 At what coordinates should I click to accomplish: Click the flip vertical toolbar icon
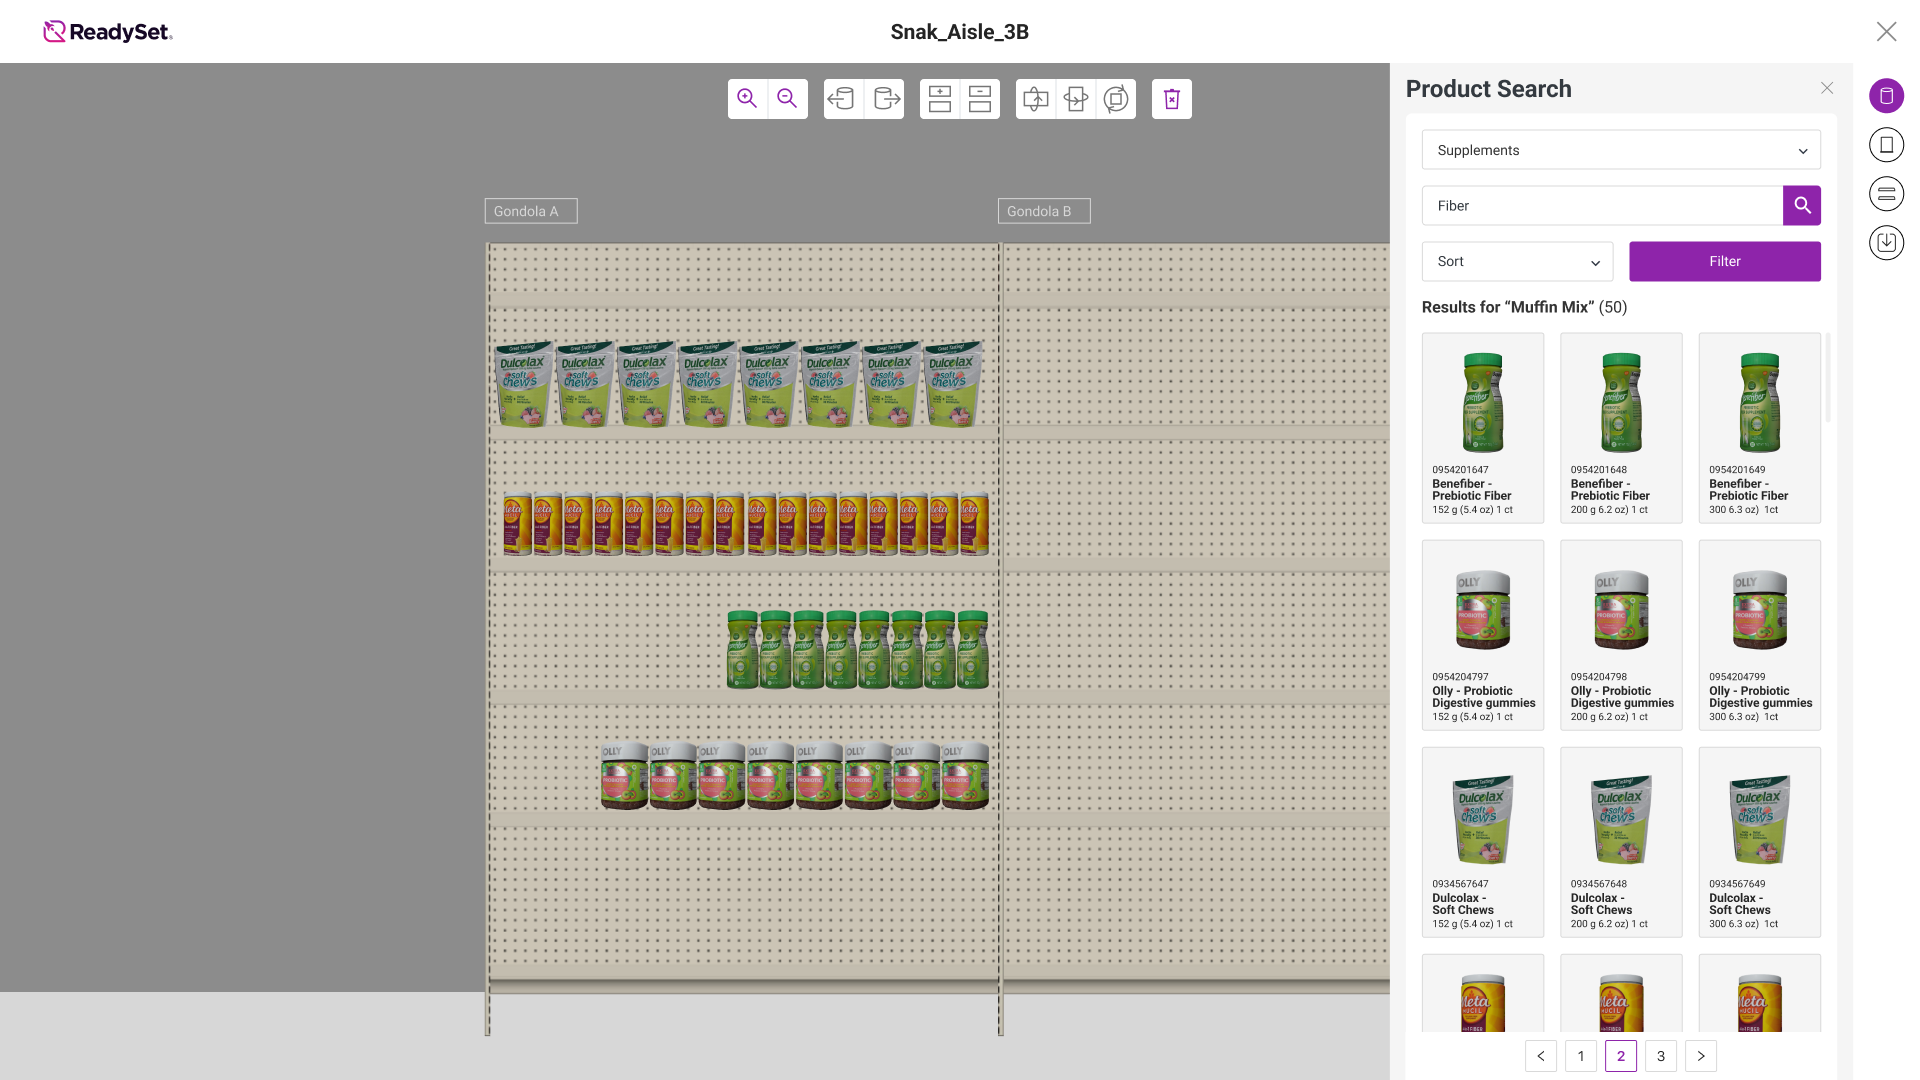click(1036, 98)
